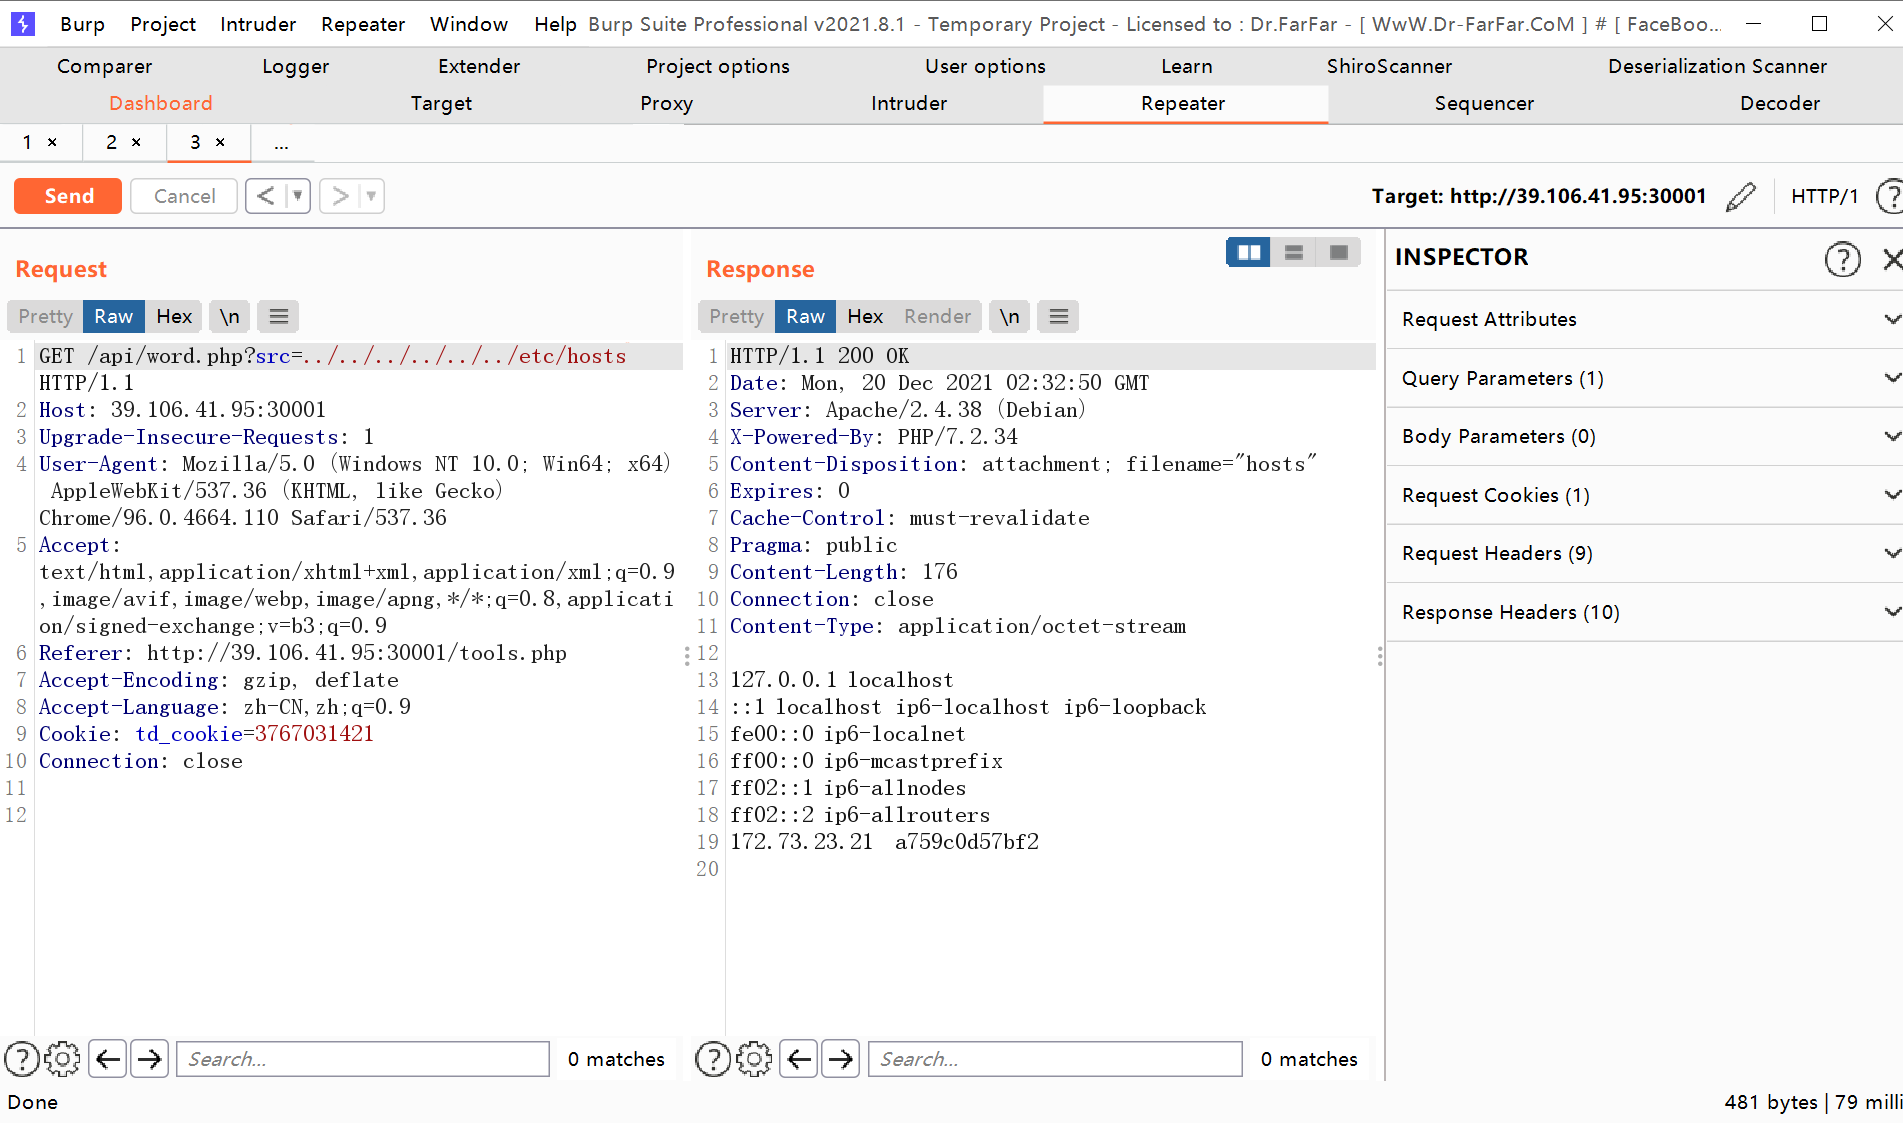
Task: Open forward-history dropdown arrow
Action: [x=371, y=196]
